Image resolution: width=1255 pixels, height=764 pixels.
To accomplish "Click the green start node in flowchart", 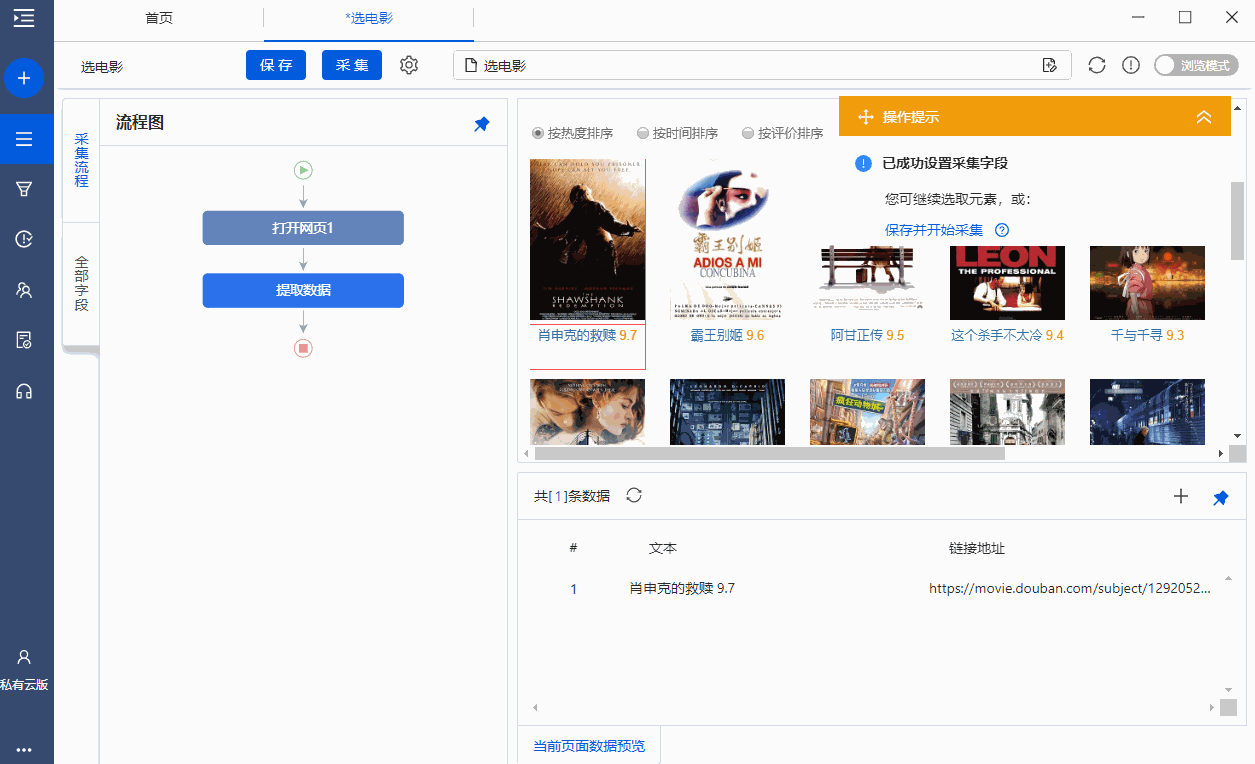I will [303, 170].
